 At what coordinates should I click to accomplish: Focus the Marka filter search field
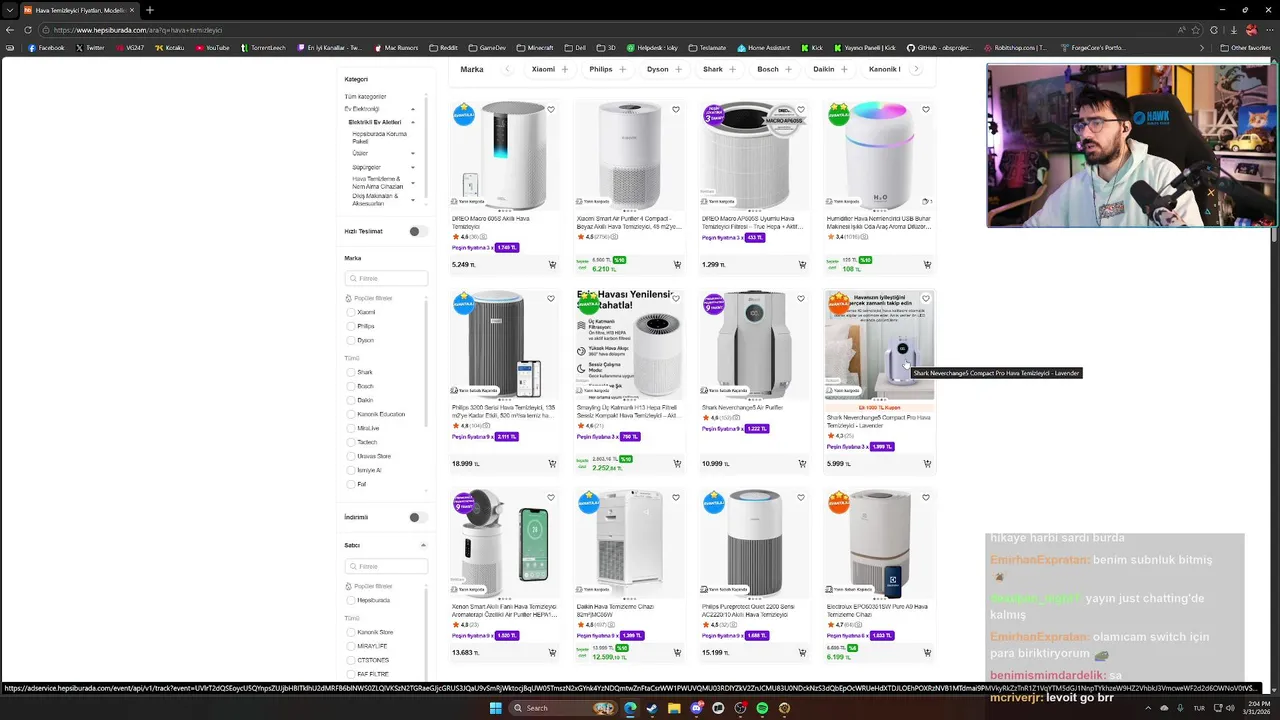coord(386,278)
